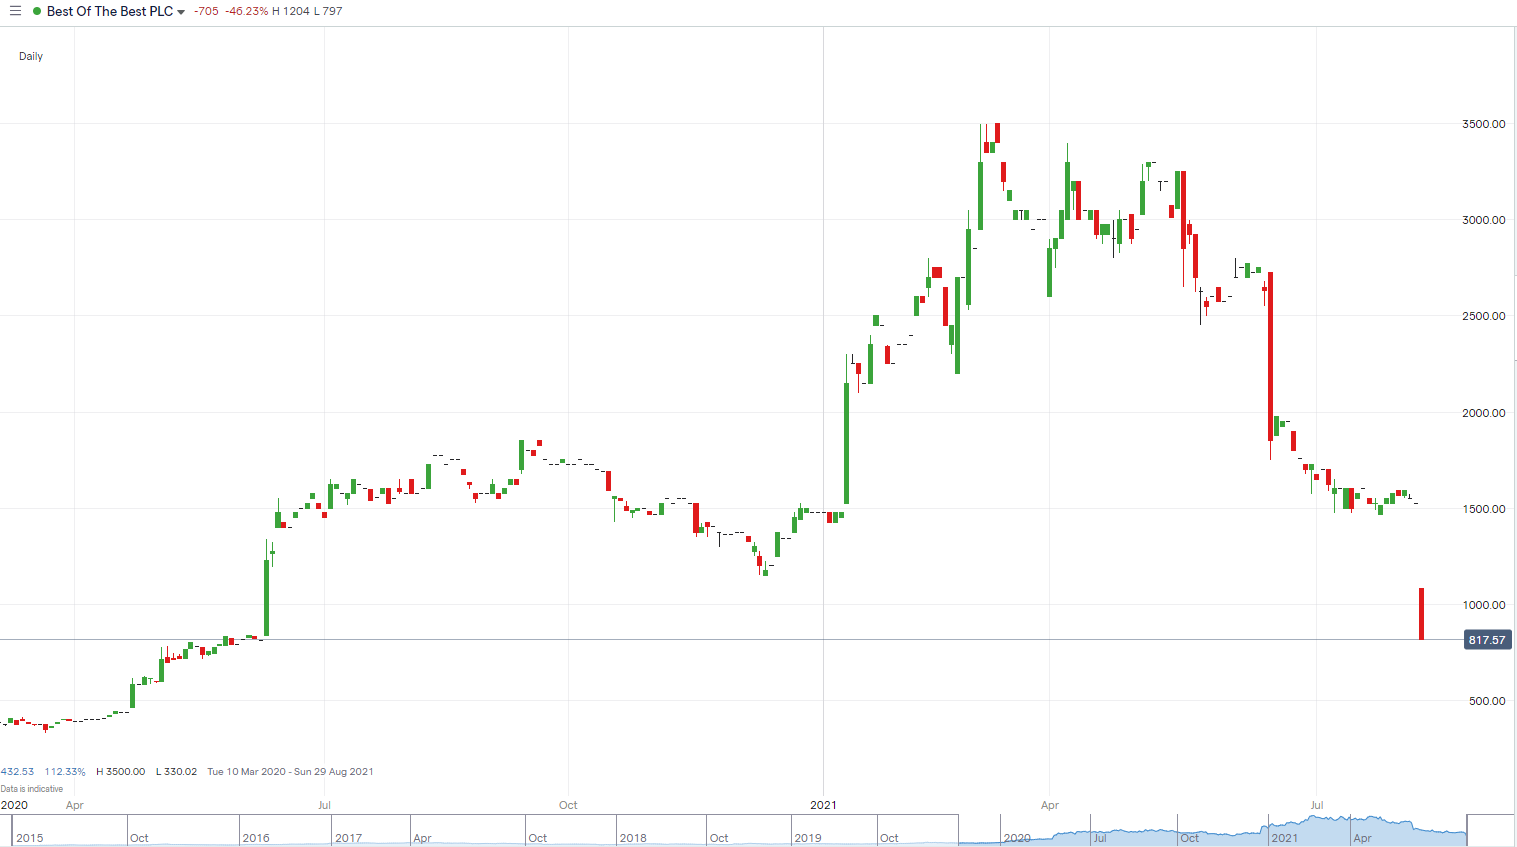
Task: Jump to 2019 in the navigator strip
Action: coord(808,838)
